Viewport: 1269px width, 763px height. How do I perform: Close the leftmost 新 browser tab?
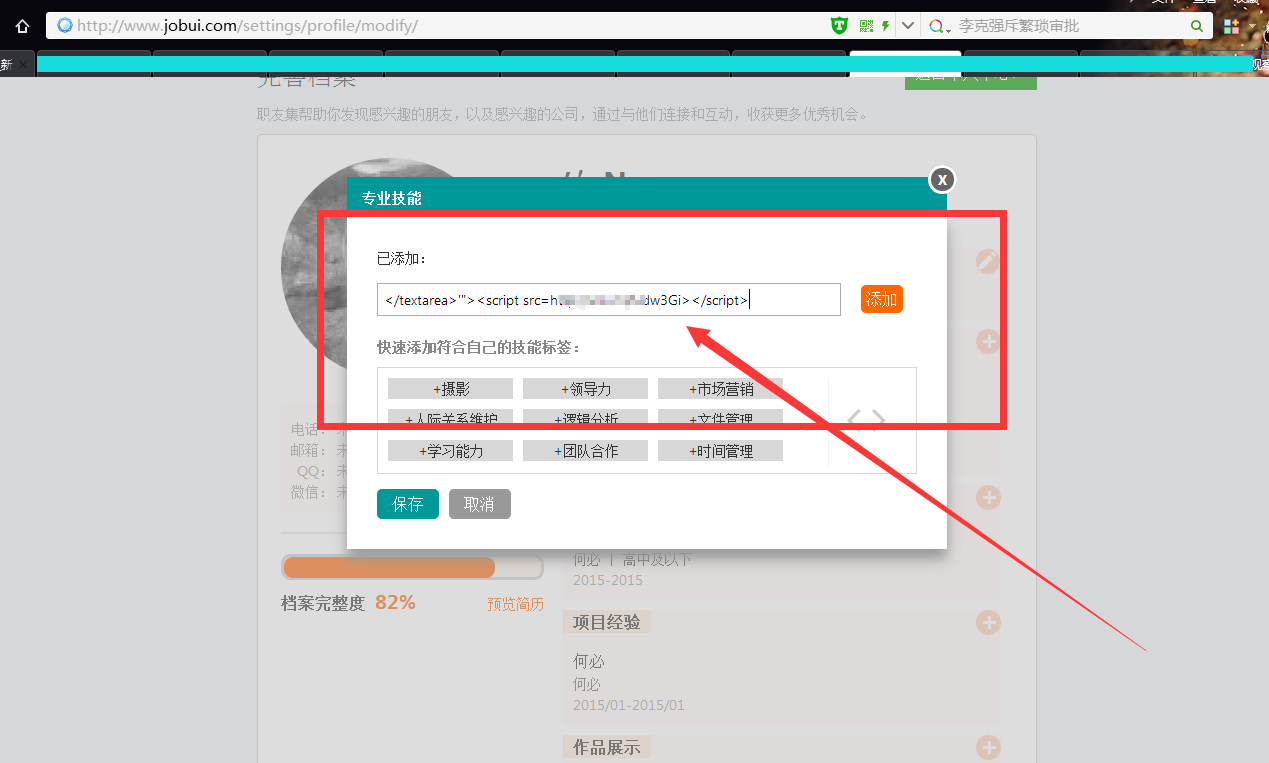[24, 64]
